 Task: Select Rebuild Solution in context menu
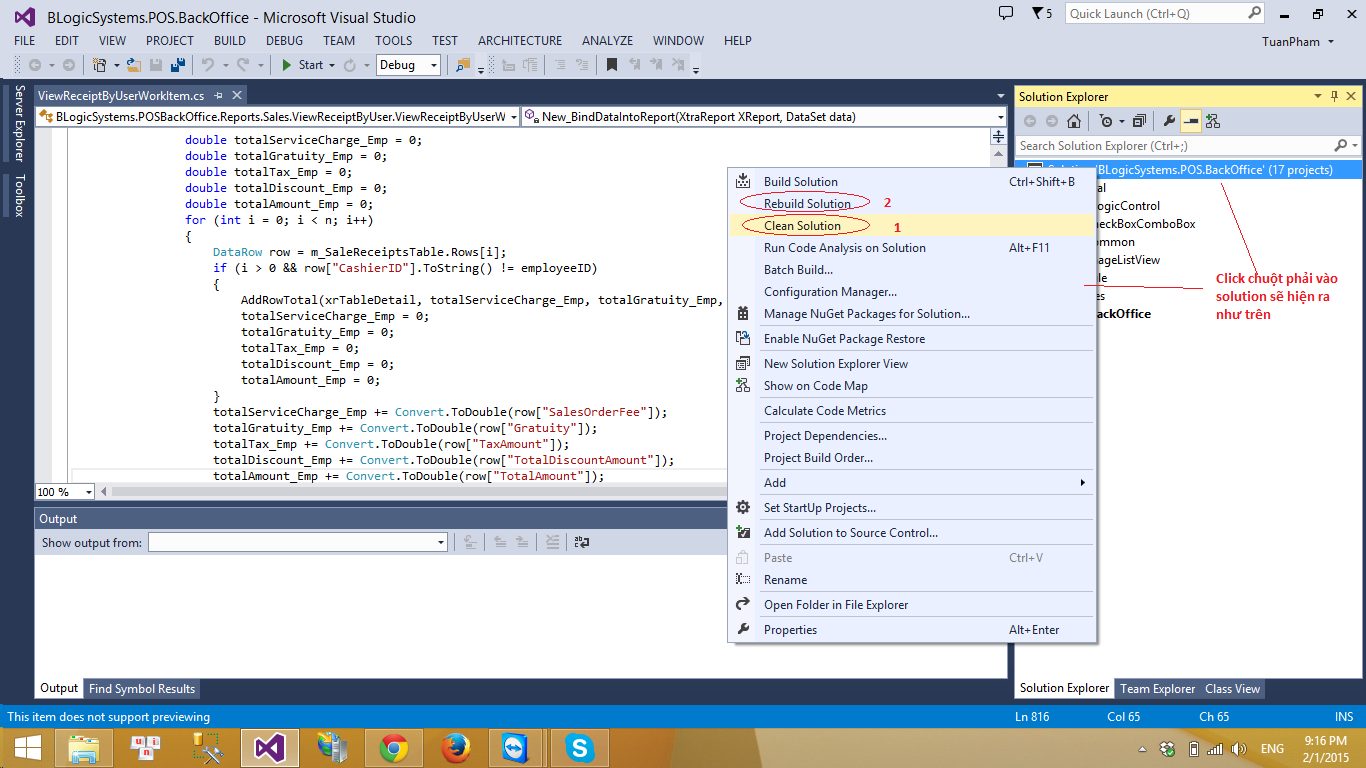click(x=912, y=204)
